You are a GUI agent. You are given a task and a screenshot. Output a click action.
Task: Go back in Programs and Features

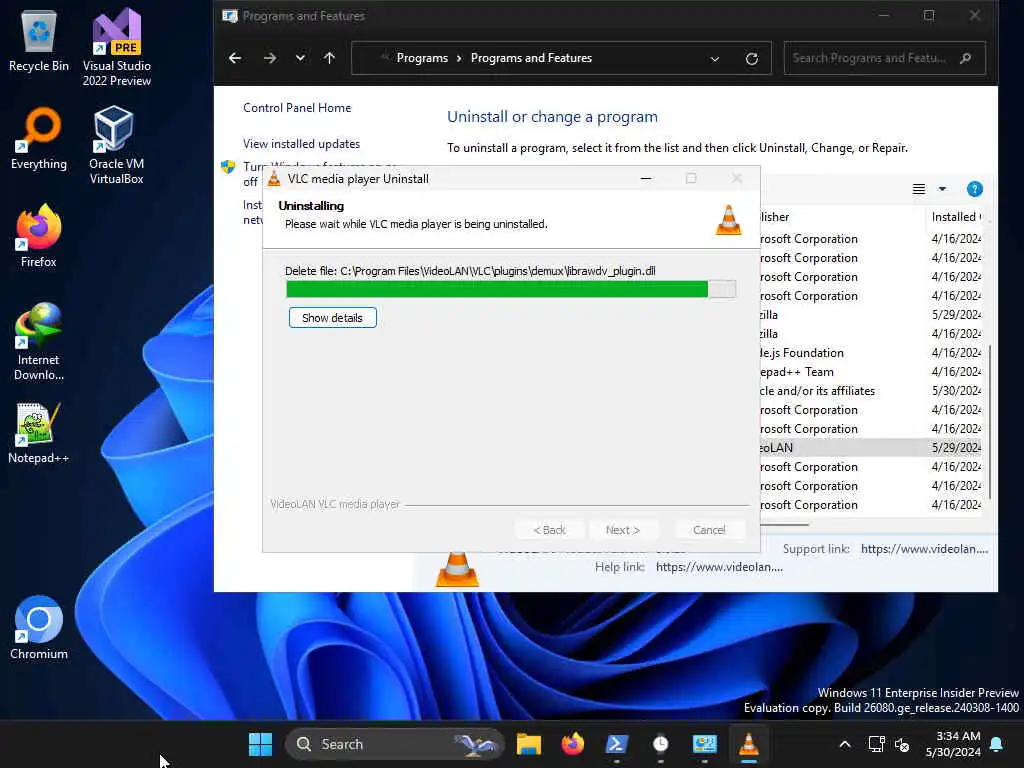coord(235,58)
